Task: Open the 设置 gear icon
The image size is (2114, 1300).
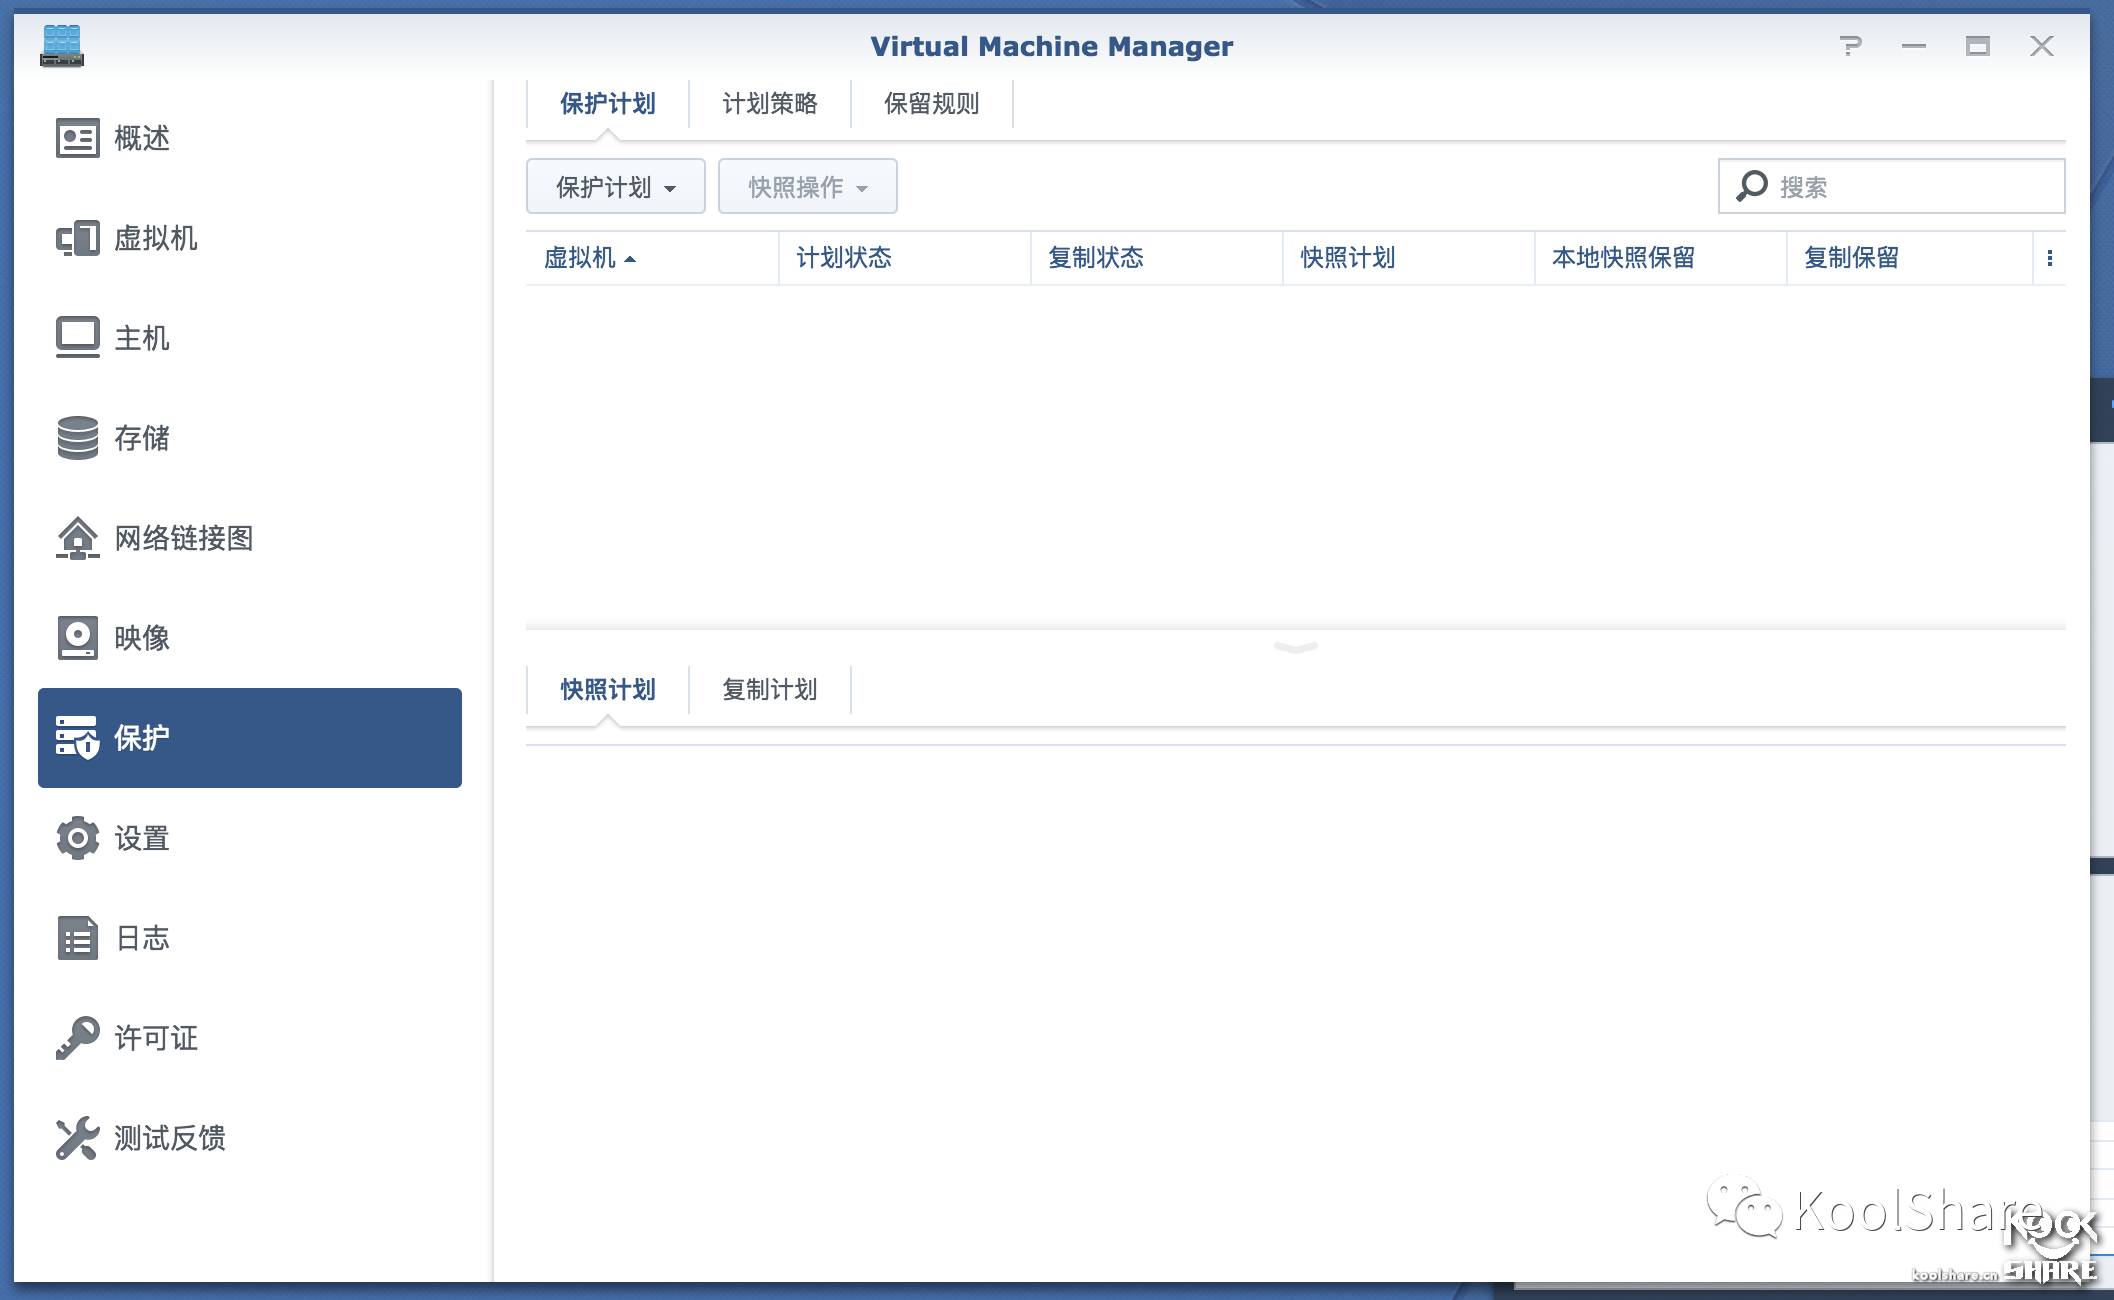Action: coord(77,838)
